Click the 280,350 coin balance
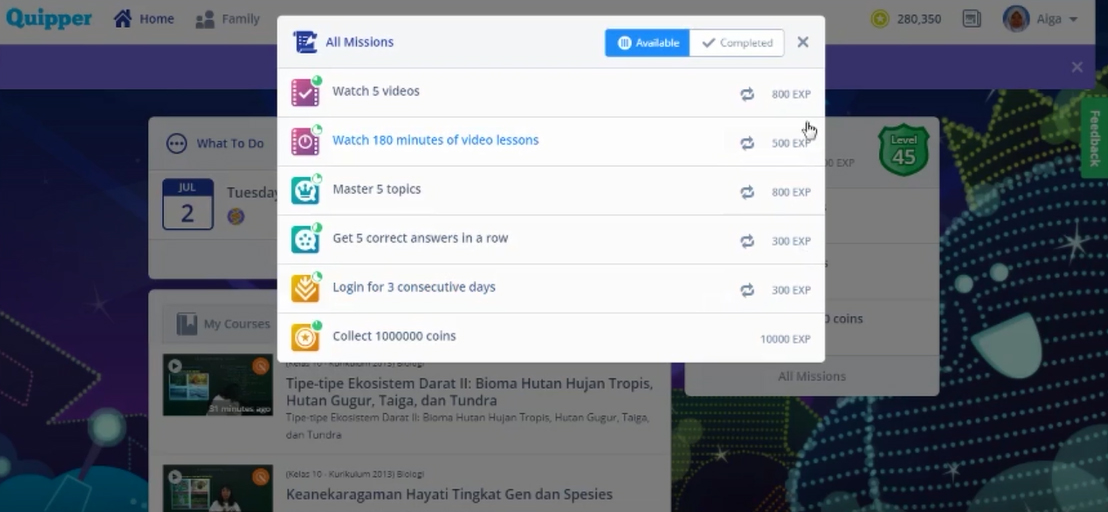1108x512 pixels. coord(919,19)
